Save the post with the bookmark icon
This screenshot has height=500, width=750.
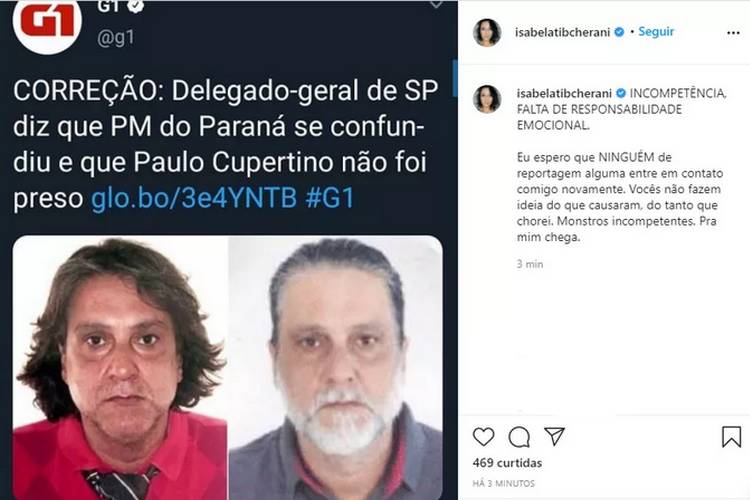coord(731,436)
